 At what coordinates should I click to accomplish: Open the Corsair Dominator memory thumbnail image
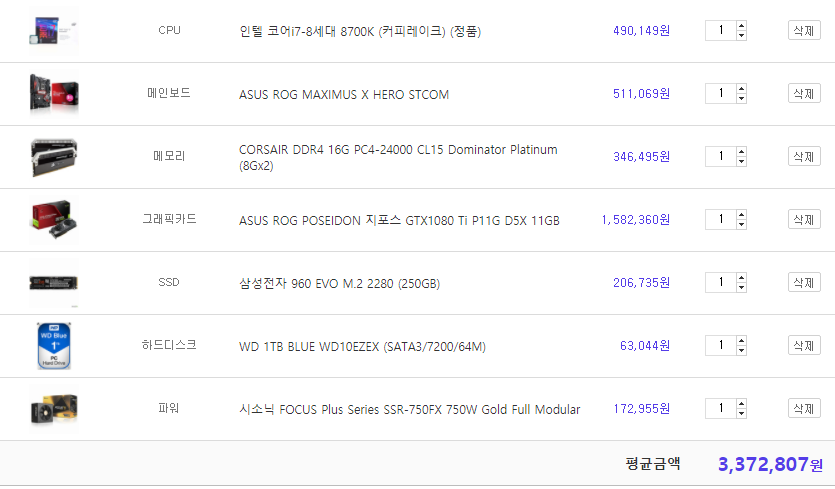(53, 157)
